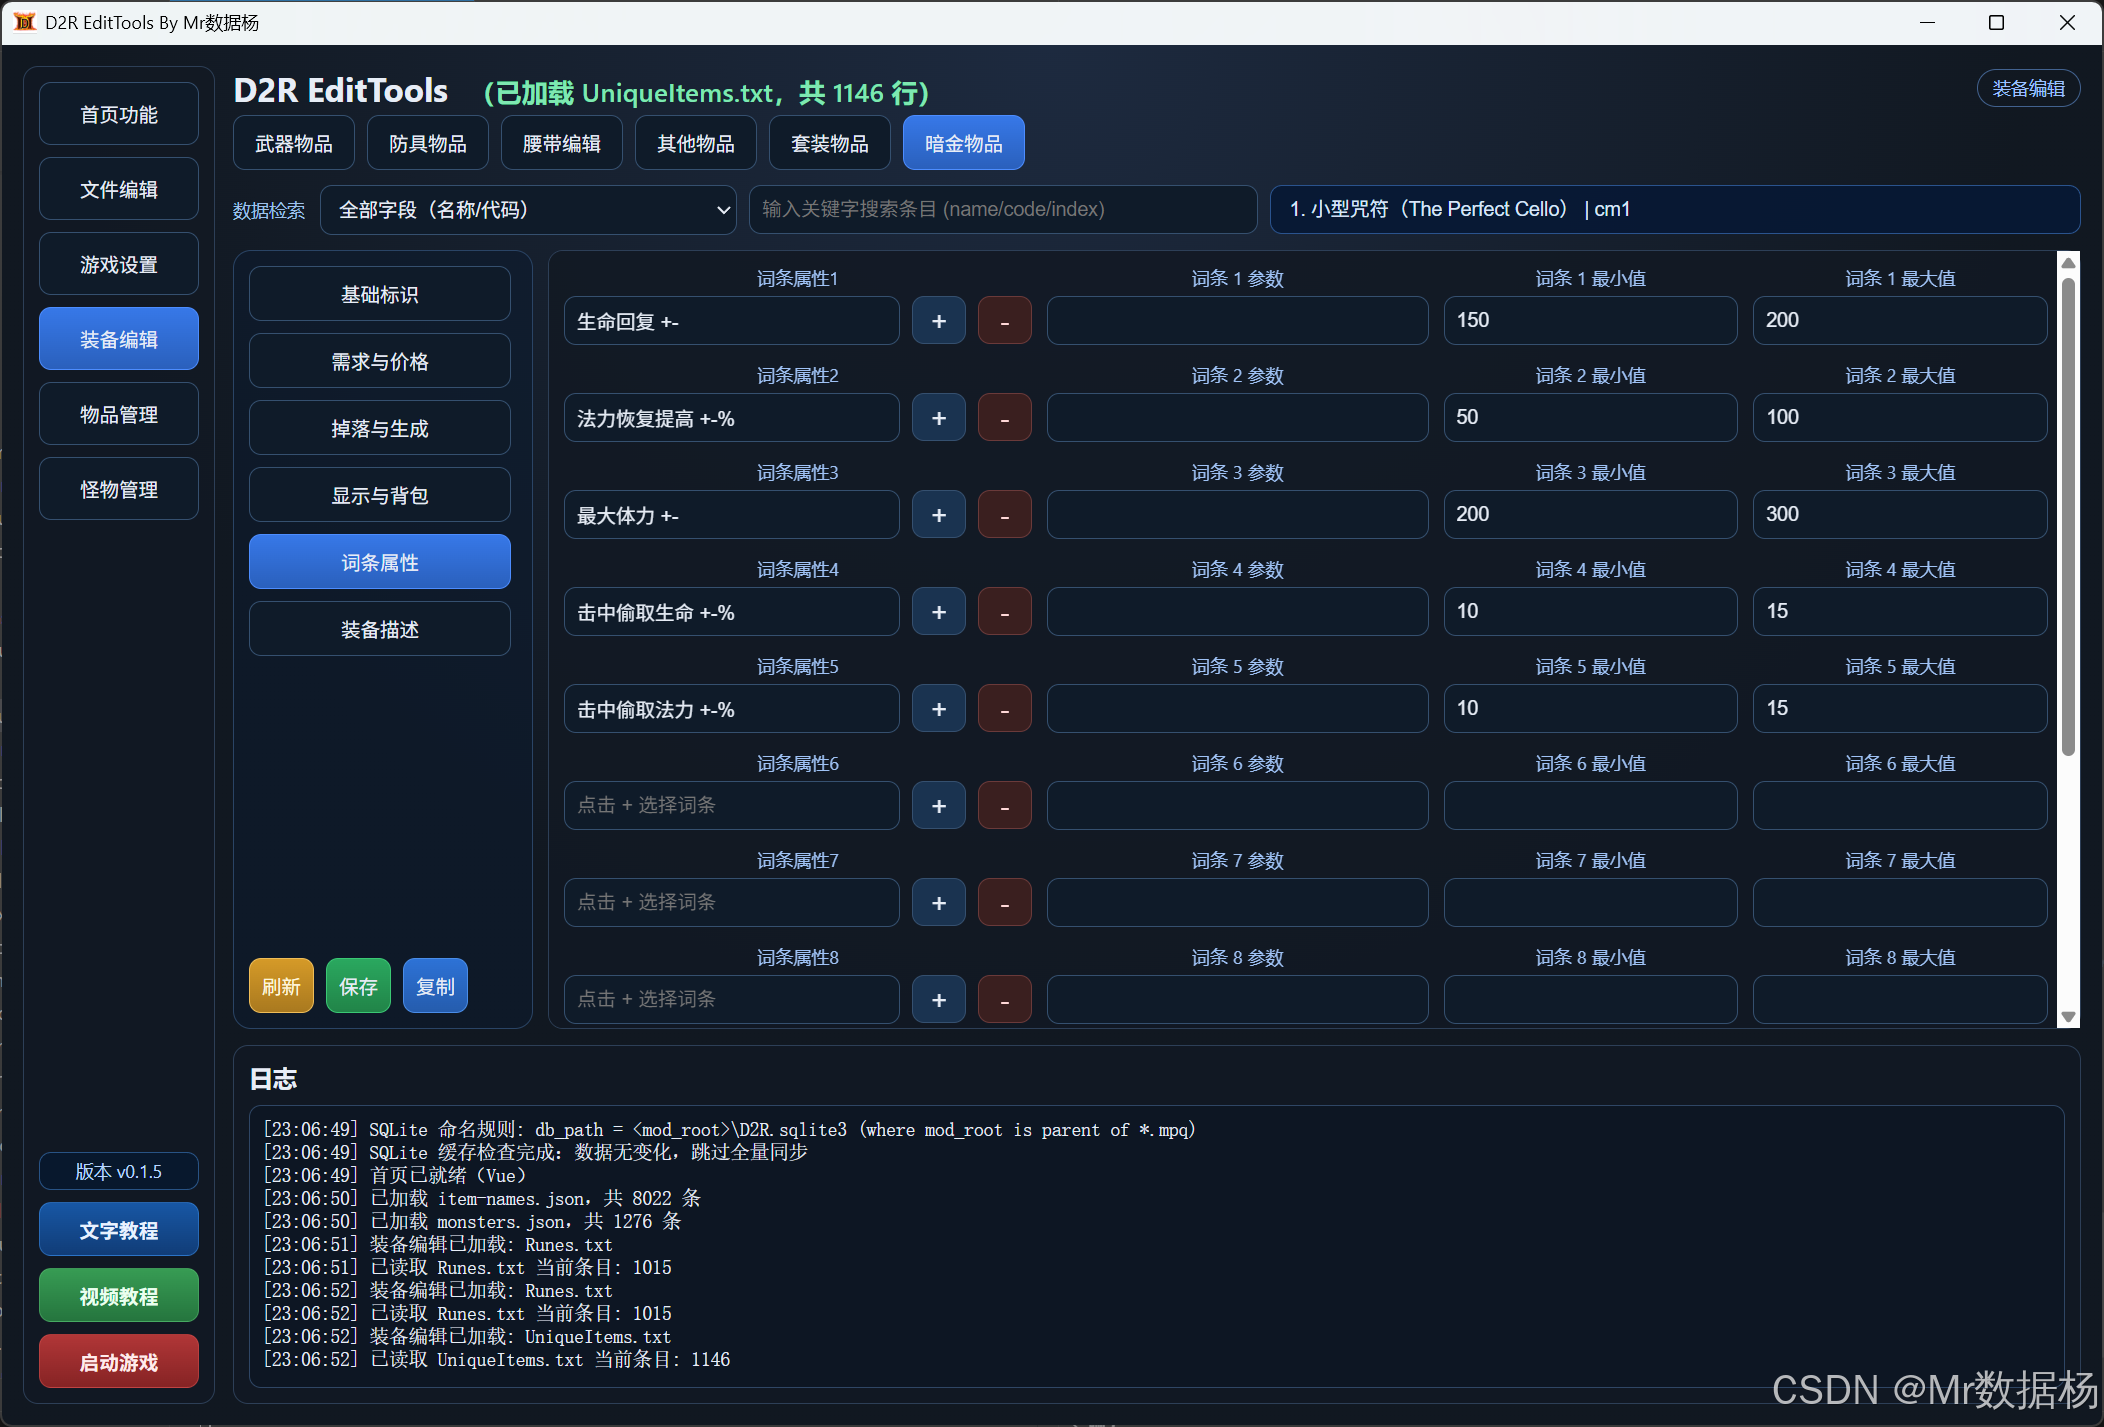
Task: Select 需求与价格 section
Action: [379, 361]
